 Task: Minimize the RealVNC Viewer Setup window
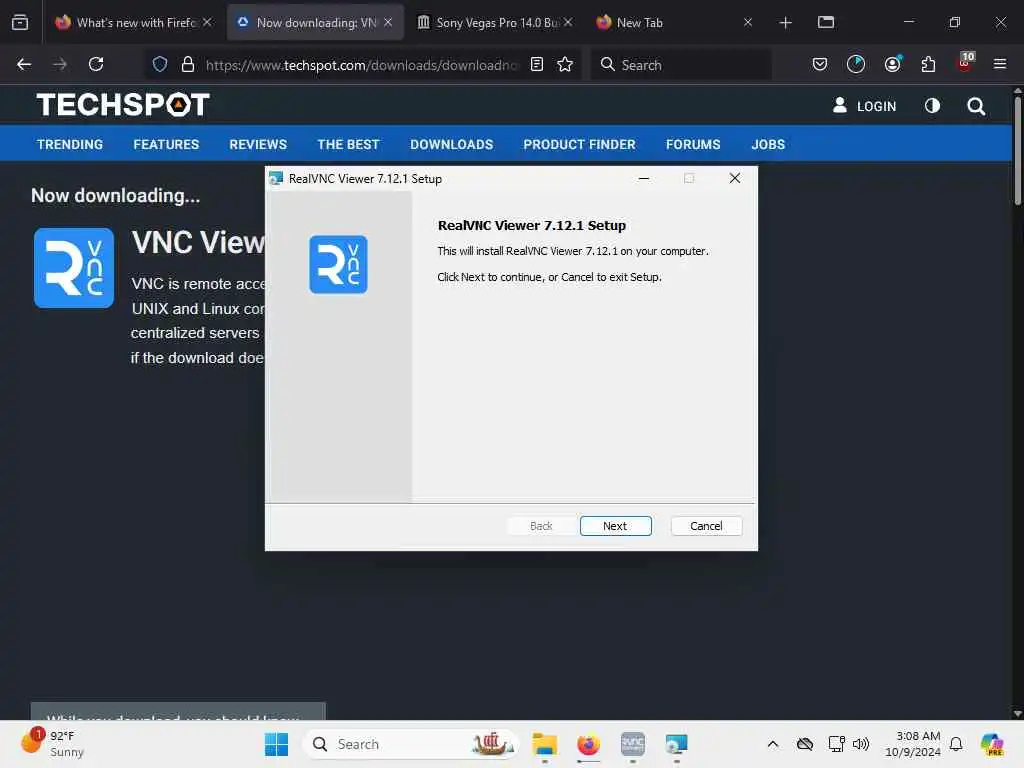click(x=643, y=178)
